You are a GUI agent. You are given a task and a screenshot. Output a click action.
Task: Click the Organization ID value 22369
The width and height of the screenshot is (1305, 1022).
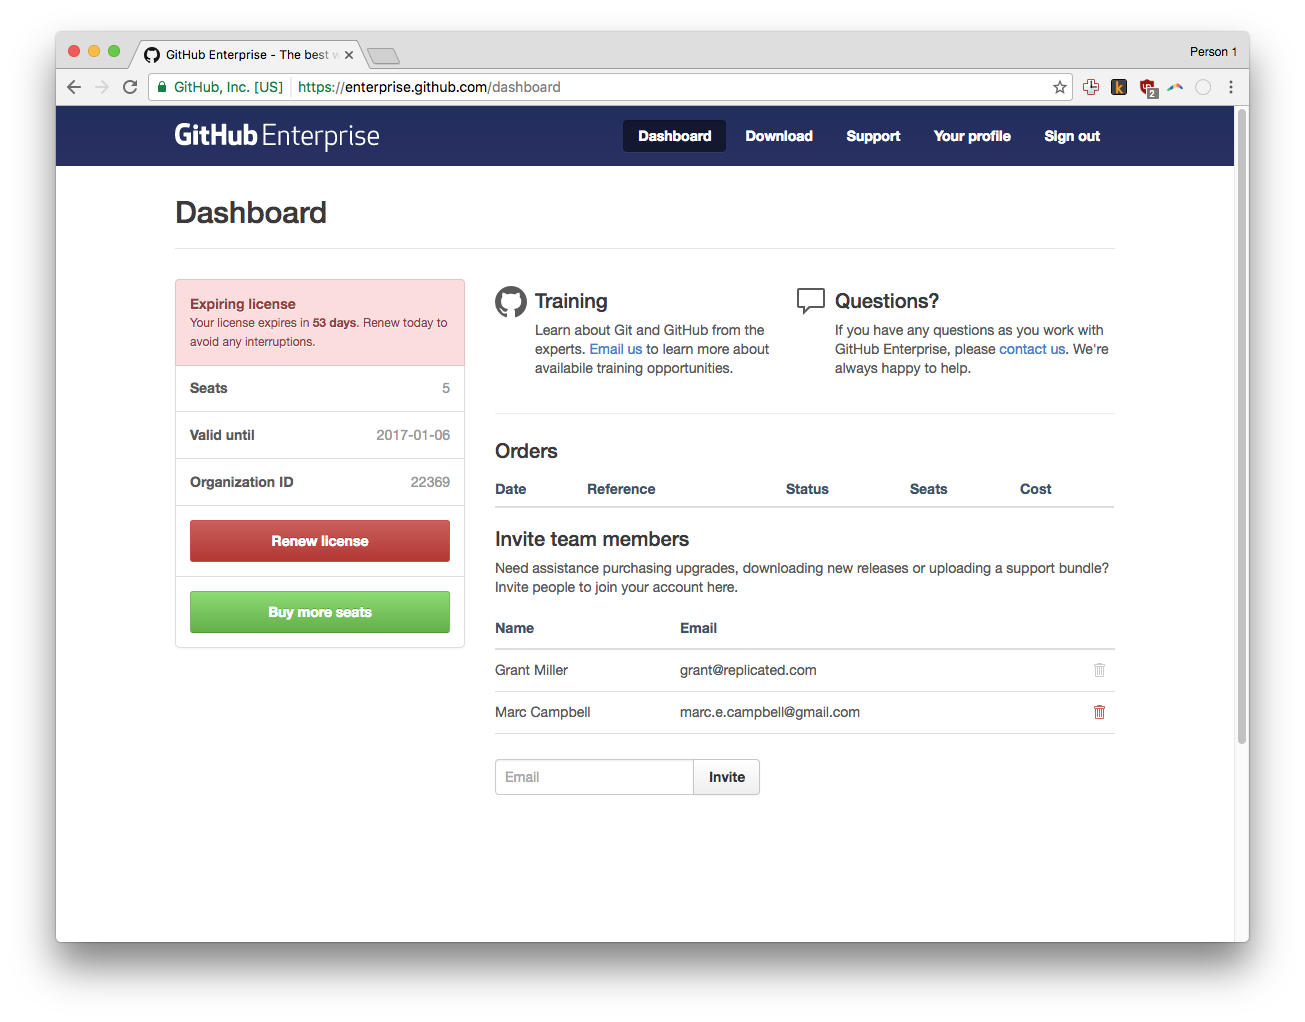click(x=430, y=482)
